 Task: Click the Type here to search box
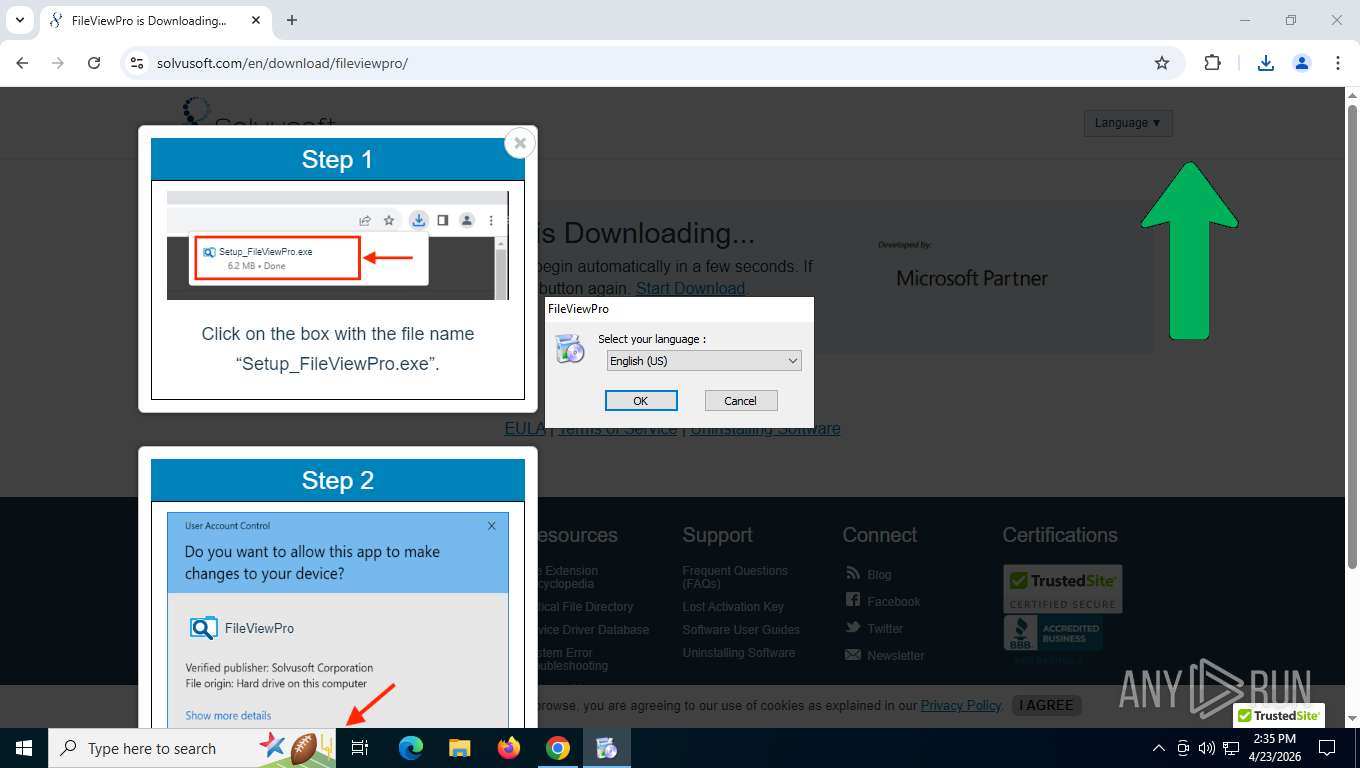(192, 748)
